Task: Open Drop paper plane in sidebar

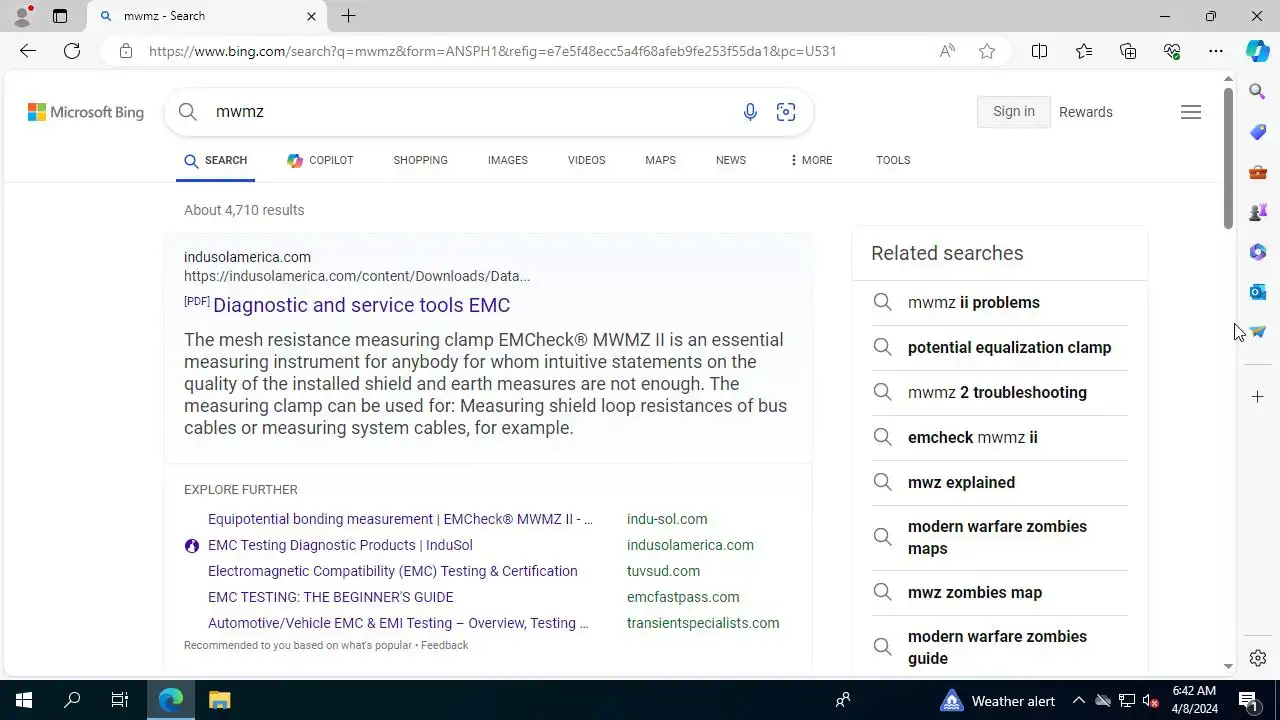Action: (x=1258, y=332)
